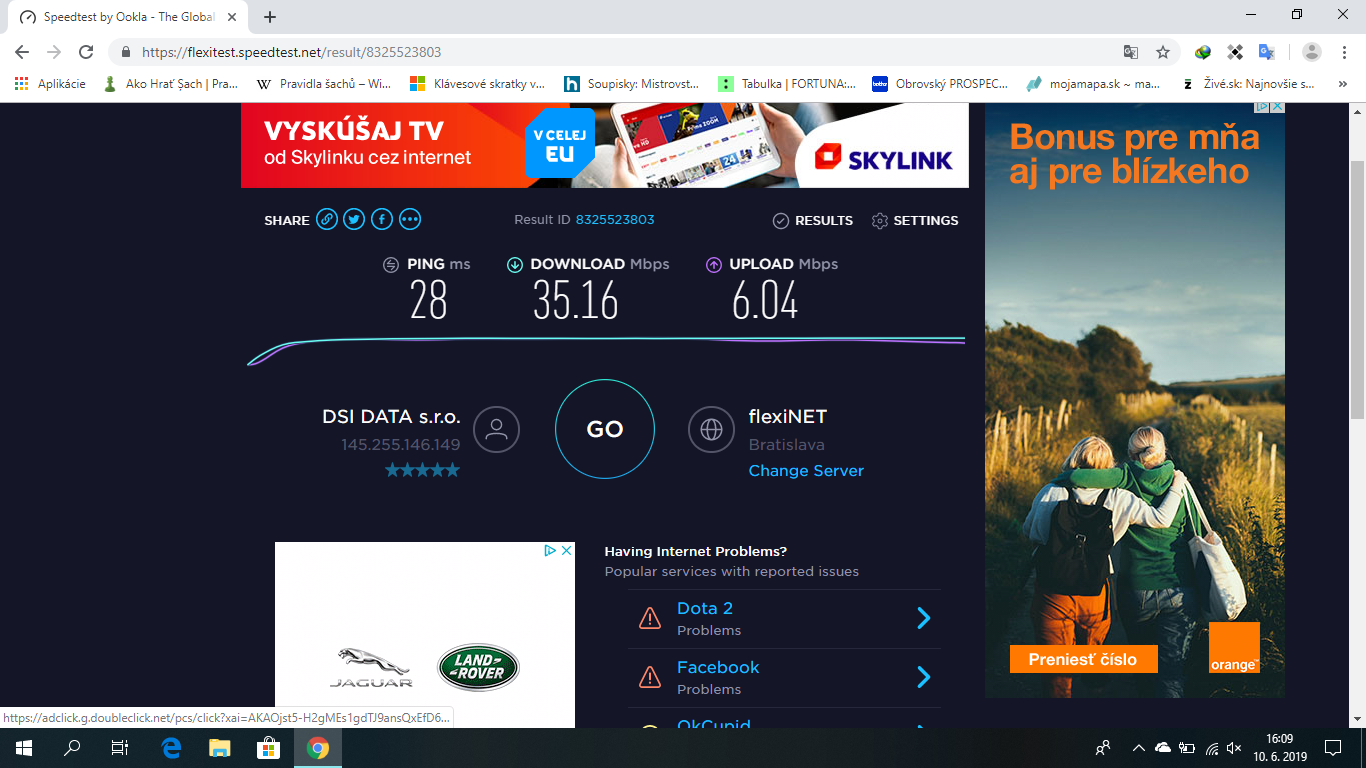The width and height of the screenshot is (1366, 768).
Task: Expand the Facebook problems chevron
Action: (x=924, y=678)
